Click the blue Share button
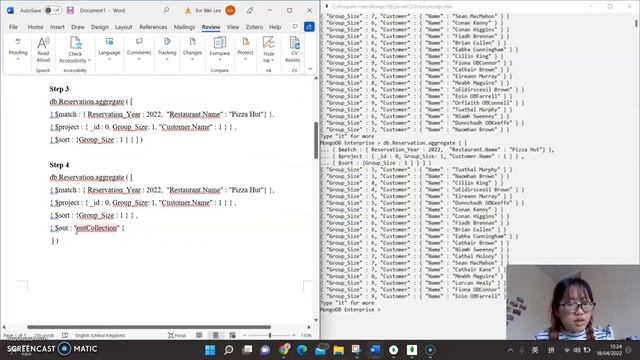 [x=309, y=27]
